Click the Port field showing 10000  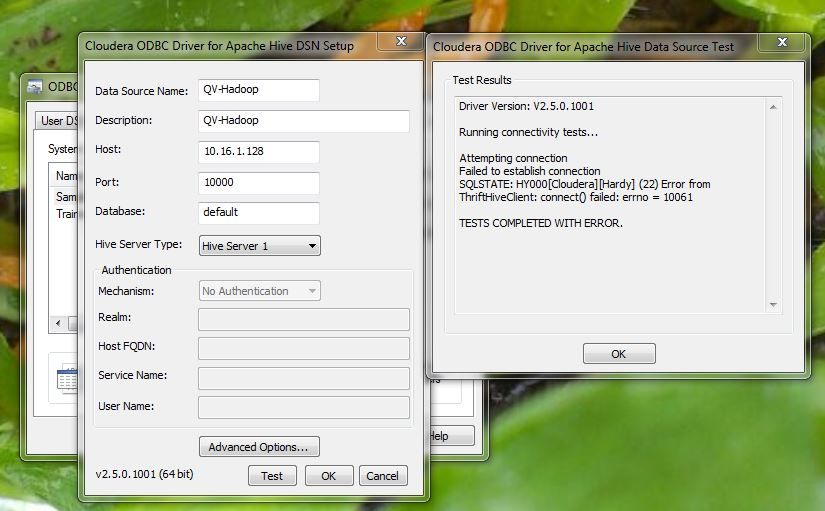(x=258, y=183)
